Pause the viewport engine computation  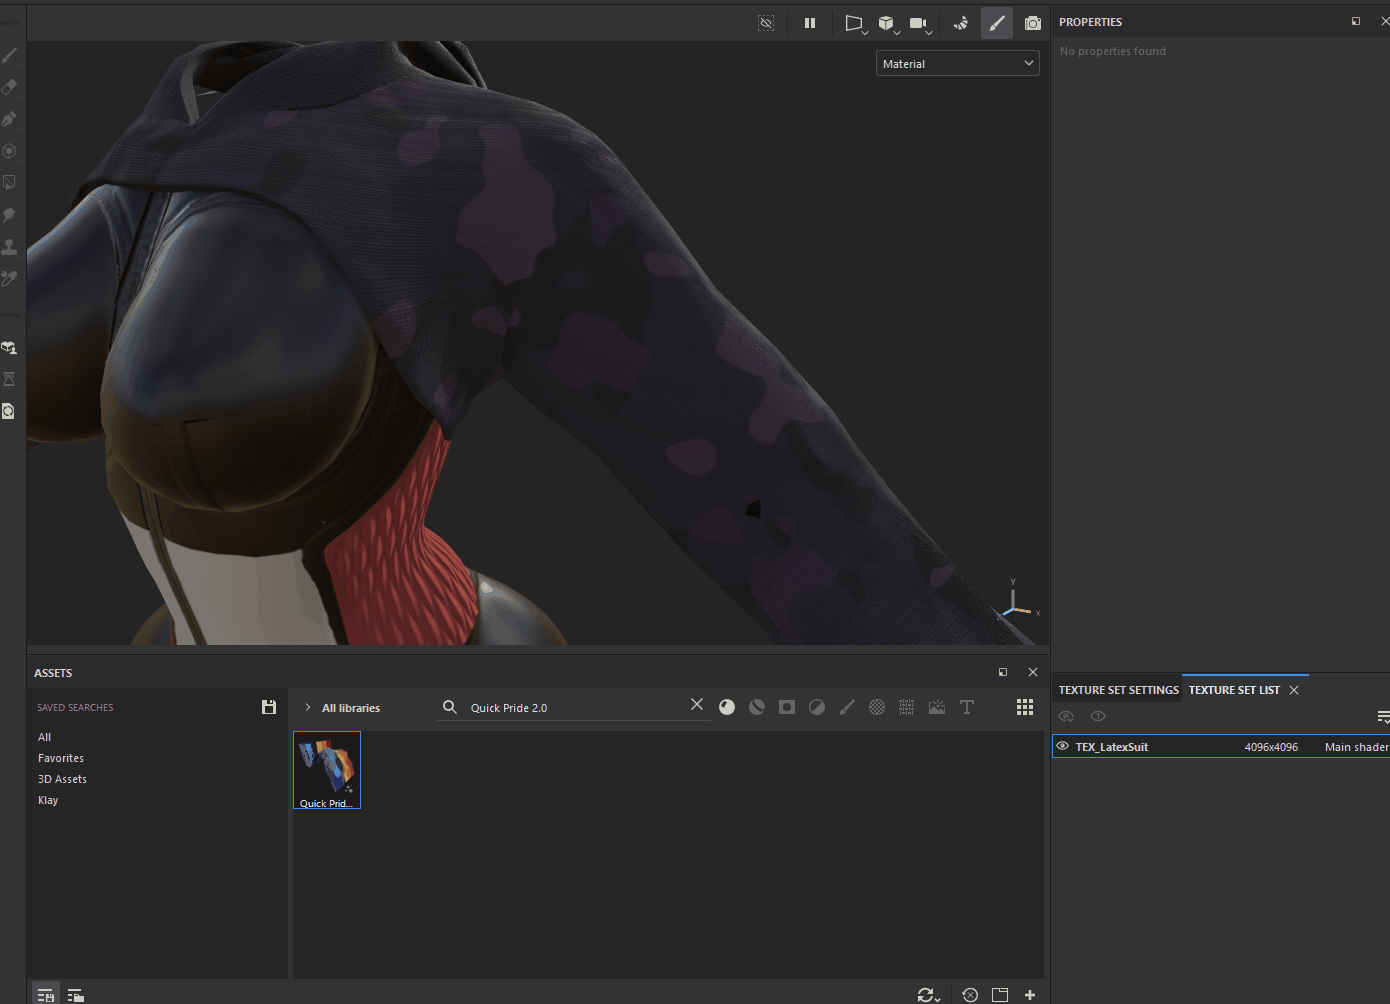[810, 23]
